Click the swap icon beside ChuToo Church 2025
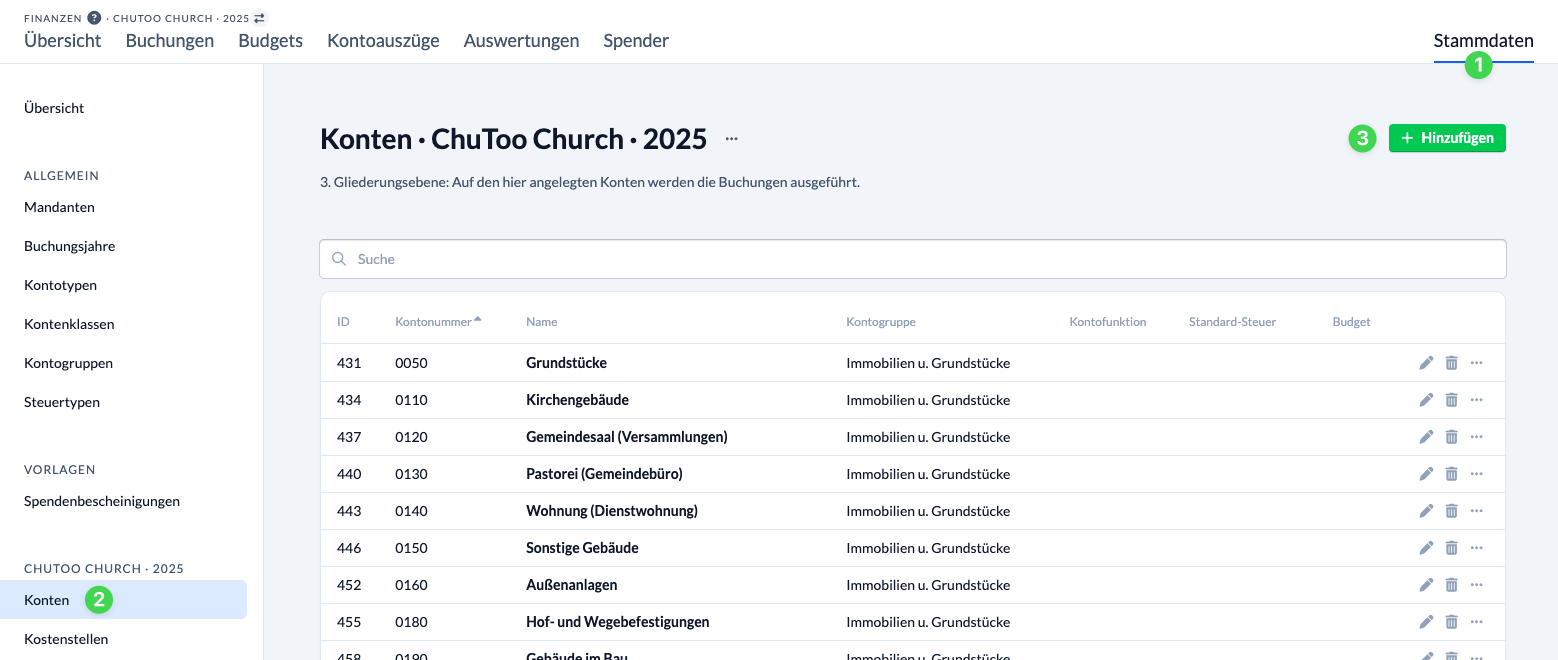Image resolution: width=1558 pixels, height=660 pixels. pos(260,18)
